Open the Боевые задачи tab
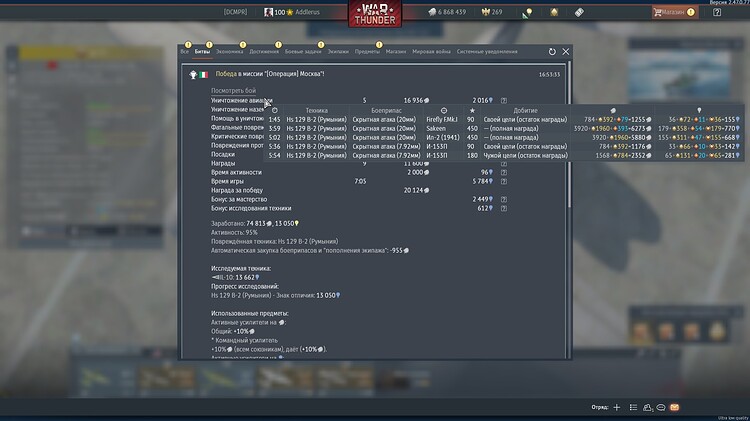Screen dimensions: 750x421 point(303,52)
